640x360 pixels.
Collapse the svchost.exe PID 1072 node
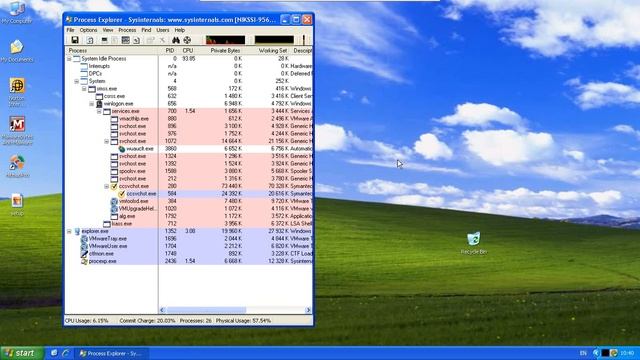[107, 141]
